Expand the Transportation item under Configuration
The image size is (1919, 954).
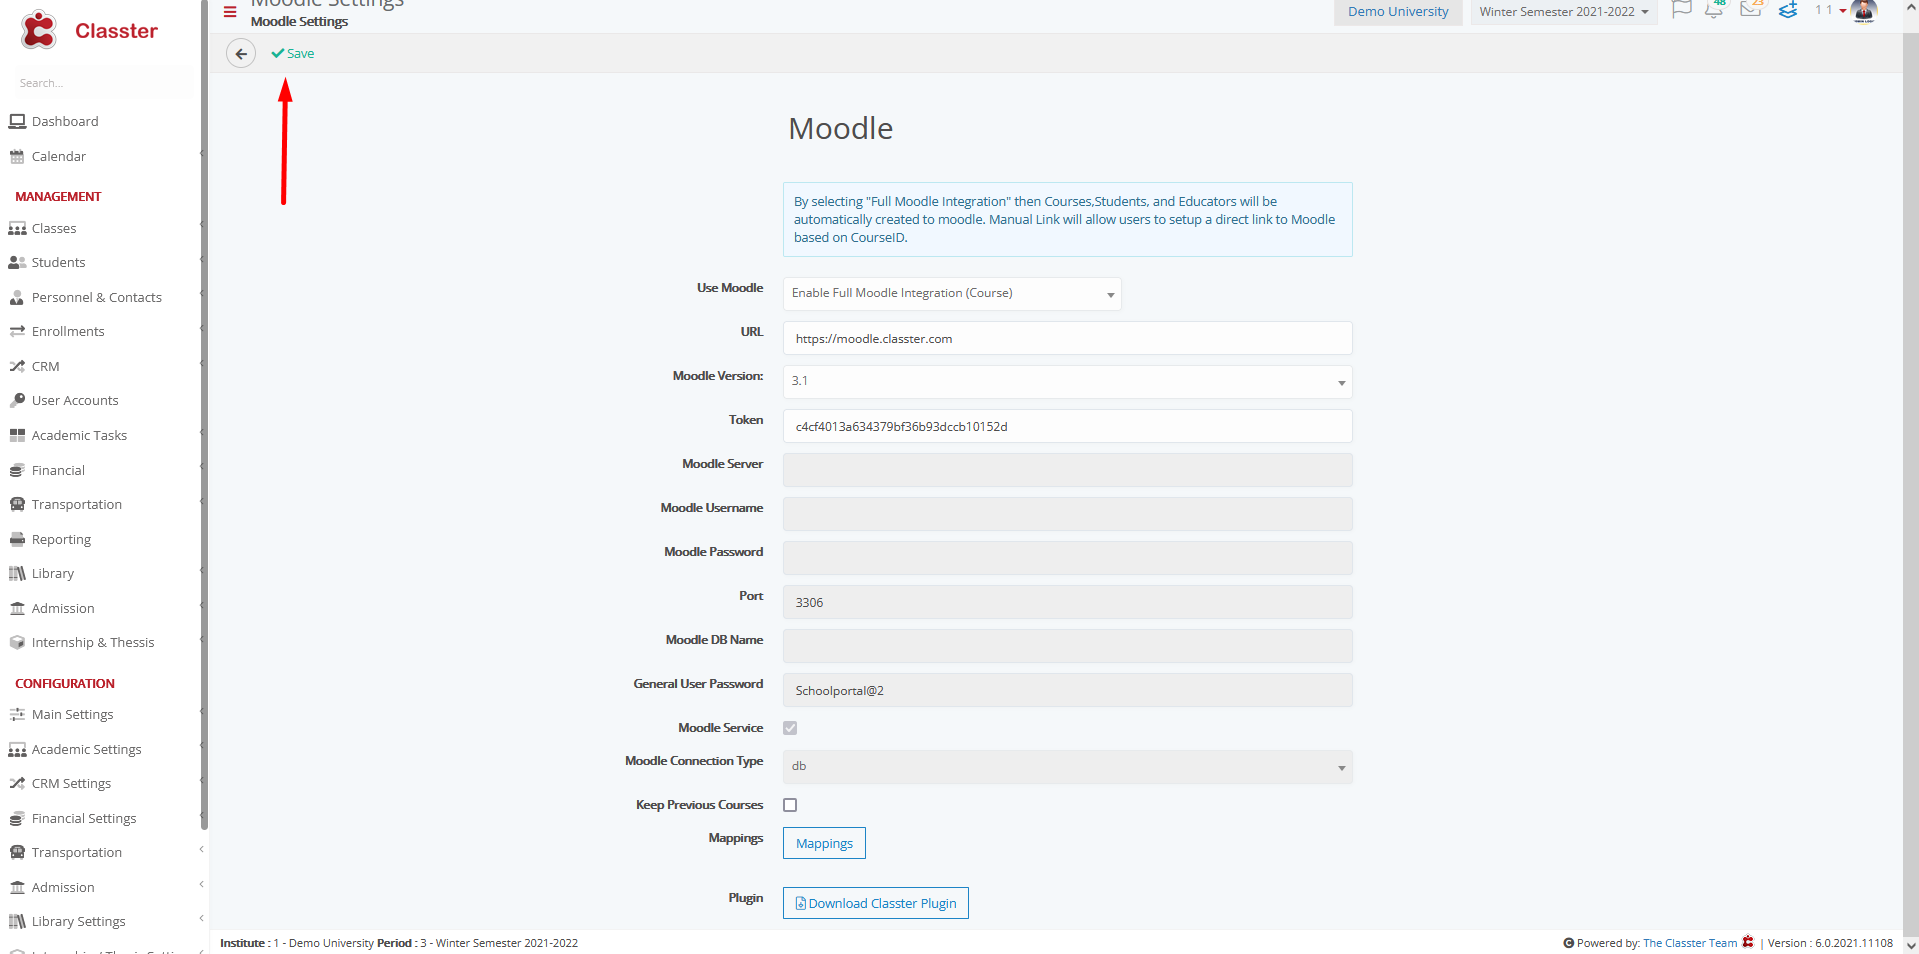click(201, 850)
